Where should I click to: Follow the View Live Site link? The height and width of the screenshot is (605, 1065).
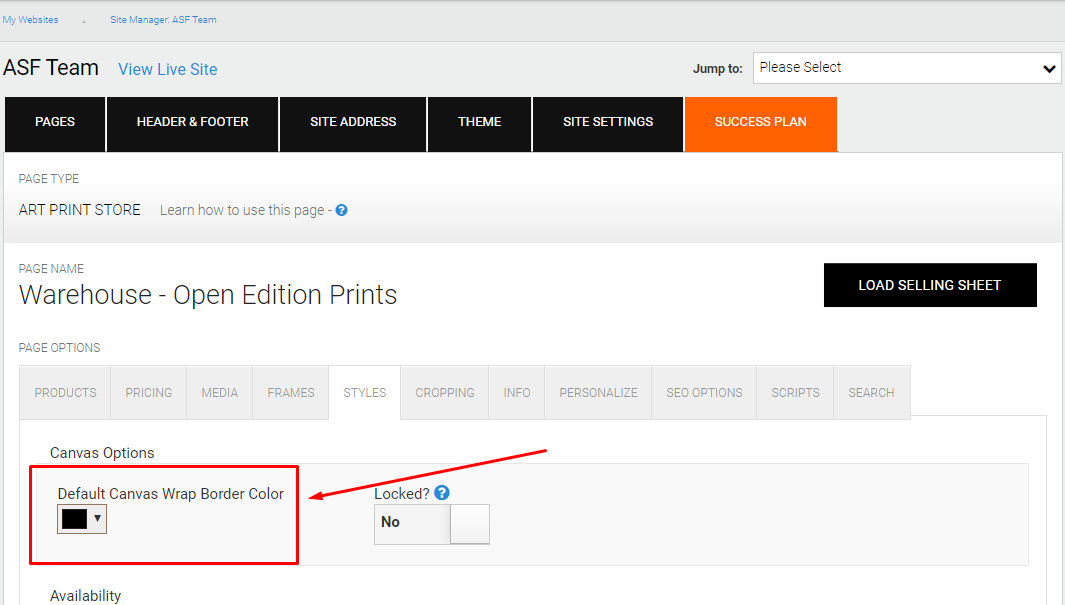(x=167, y=69)
